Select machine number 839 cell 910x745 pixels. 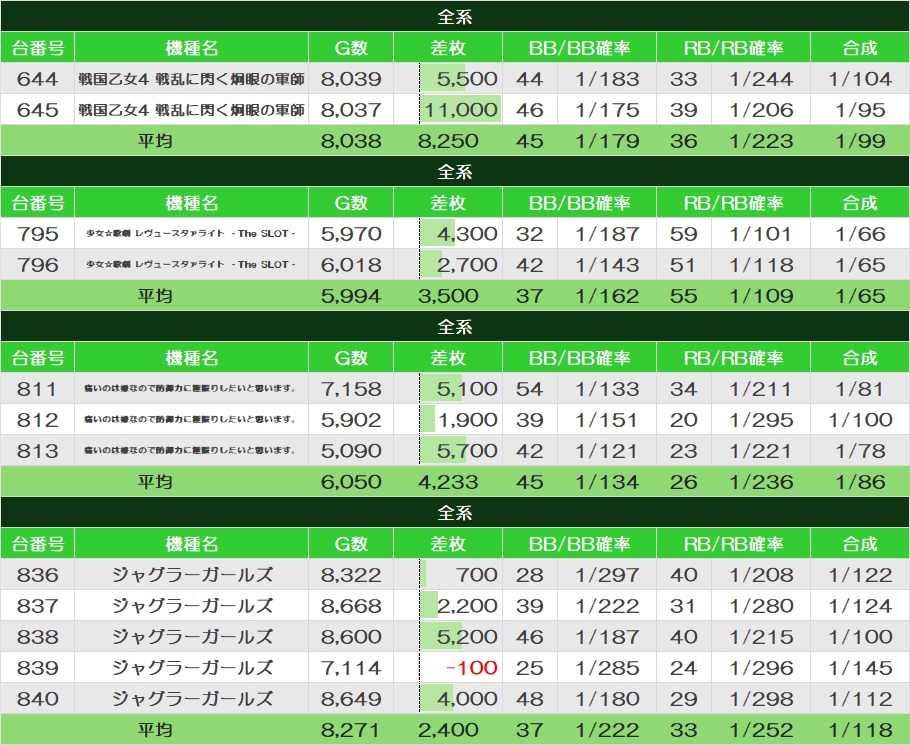[38, 668]
